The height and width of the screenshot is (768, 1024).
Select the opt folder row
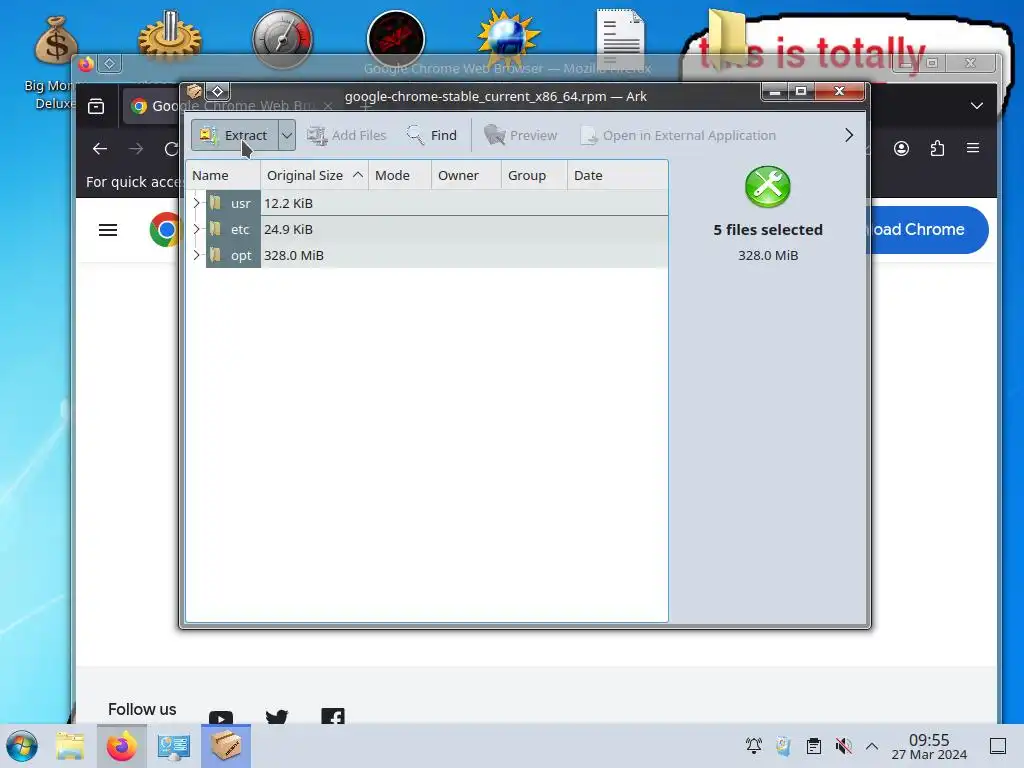pos(427,255)
